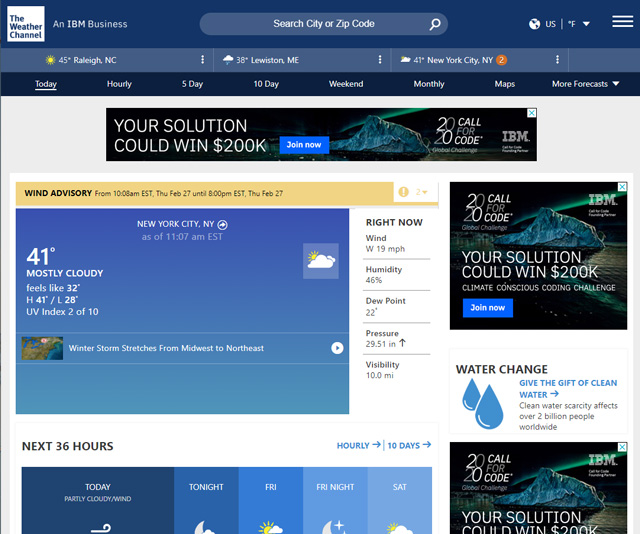Select the FRI NIGHT forecast column

[x=335, y=501]
